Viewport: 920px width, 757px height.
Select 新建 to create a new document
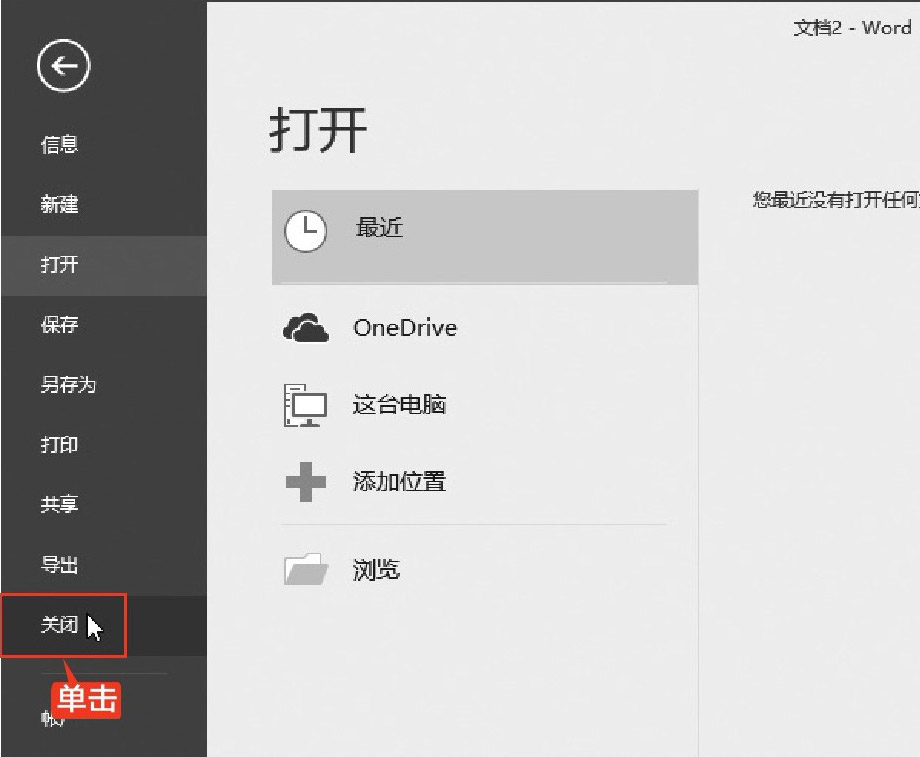tap(59, 205)
